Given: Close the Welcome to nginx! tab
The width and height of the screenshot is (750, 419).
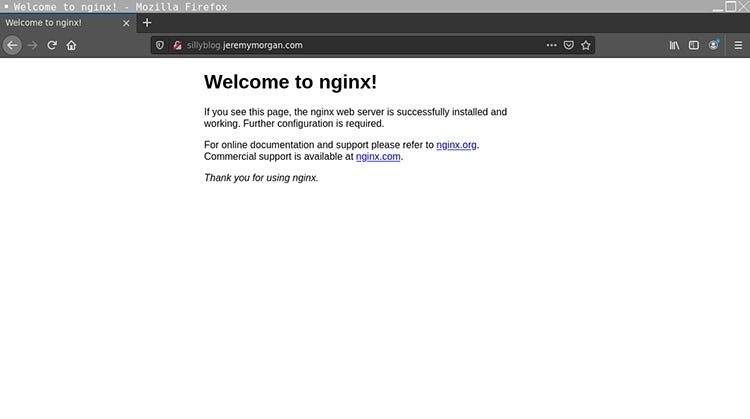Looking at the screenshot, I should click(x=126, y=23).
